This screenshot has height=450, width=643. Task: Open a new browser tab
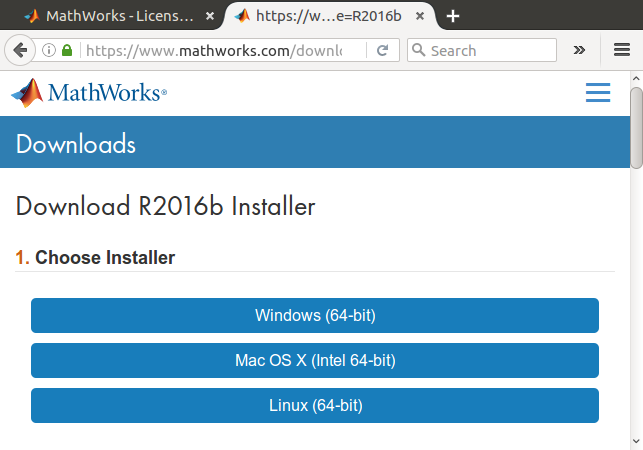click(453, 16)
